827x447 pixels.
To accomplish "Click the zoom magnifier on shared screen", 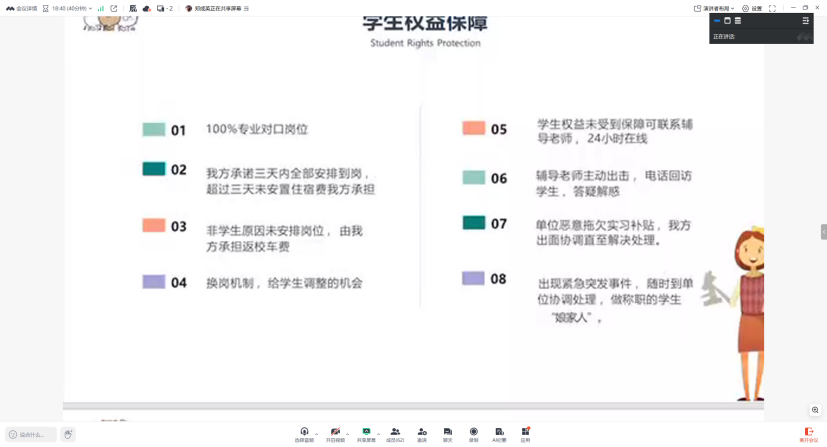I will [816, 410].
